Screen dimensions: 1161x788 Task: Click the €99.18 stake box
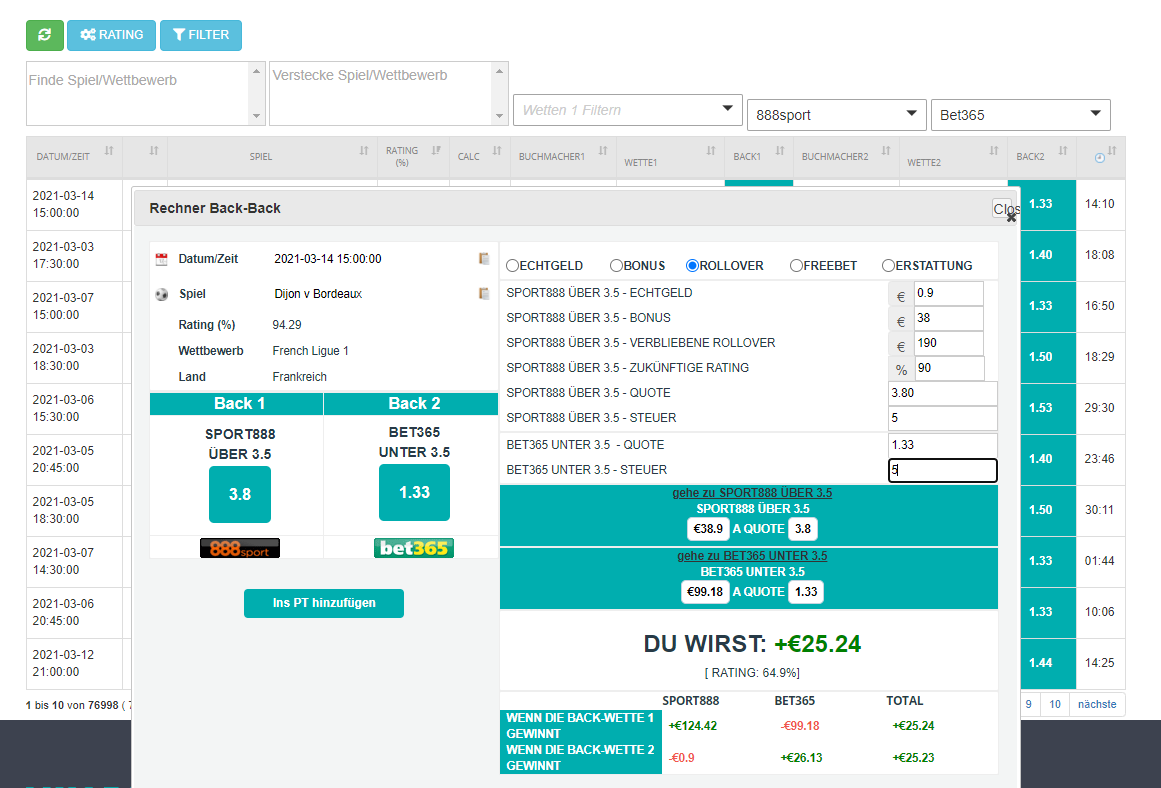(705, 592)
